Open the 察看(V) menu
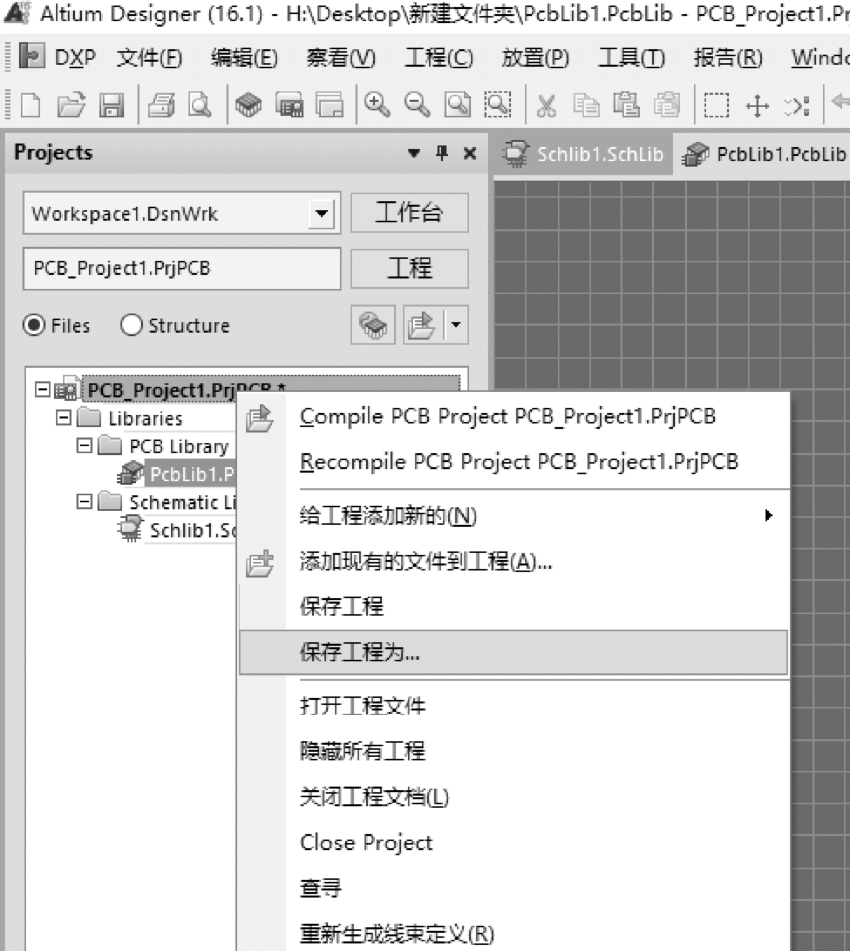 coord(341,57)
